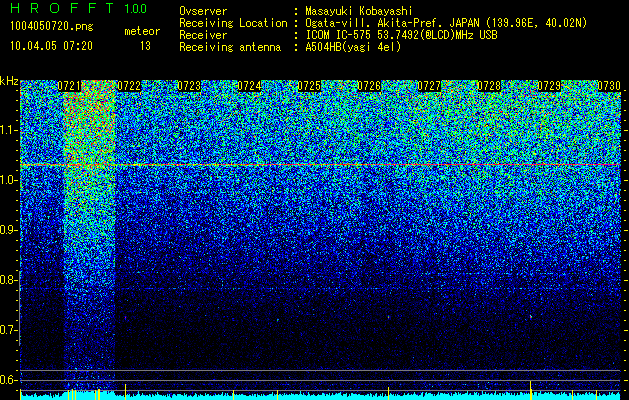Click the 0.6 frequency axis label
This screenshot has width=629, height=400.
pos(8,380)
